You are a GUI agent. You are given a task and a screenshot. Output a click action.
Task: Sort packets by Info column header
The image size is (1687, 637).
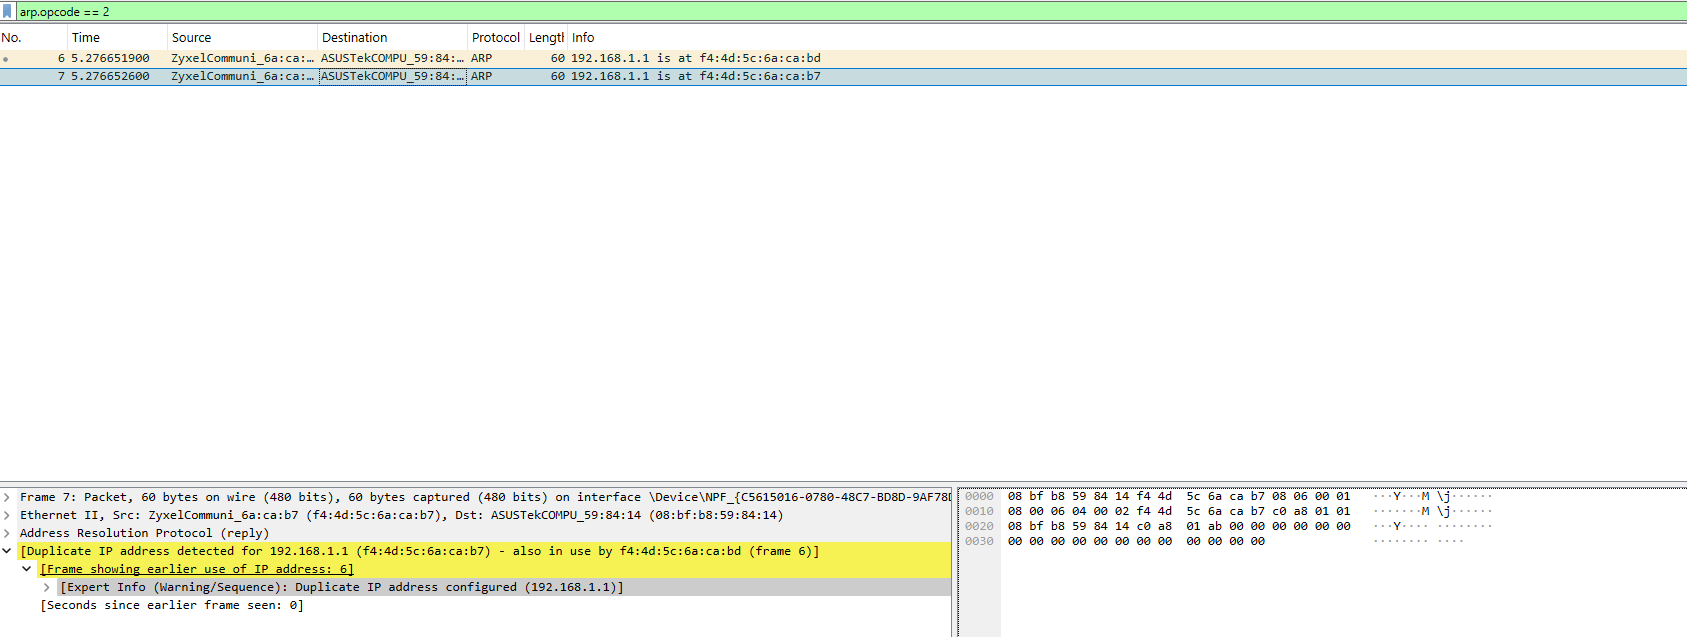[1127, 38]
